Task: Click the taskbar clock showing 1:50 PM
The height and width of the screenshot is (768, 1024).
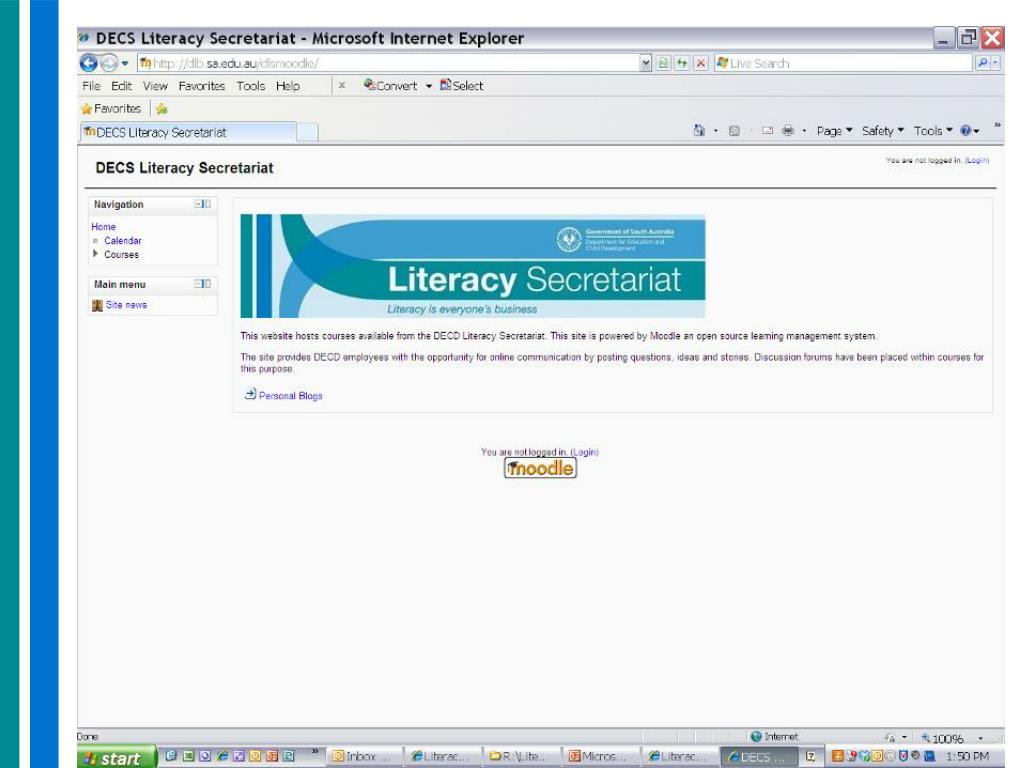Action: point(967,756)
